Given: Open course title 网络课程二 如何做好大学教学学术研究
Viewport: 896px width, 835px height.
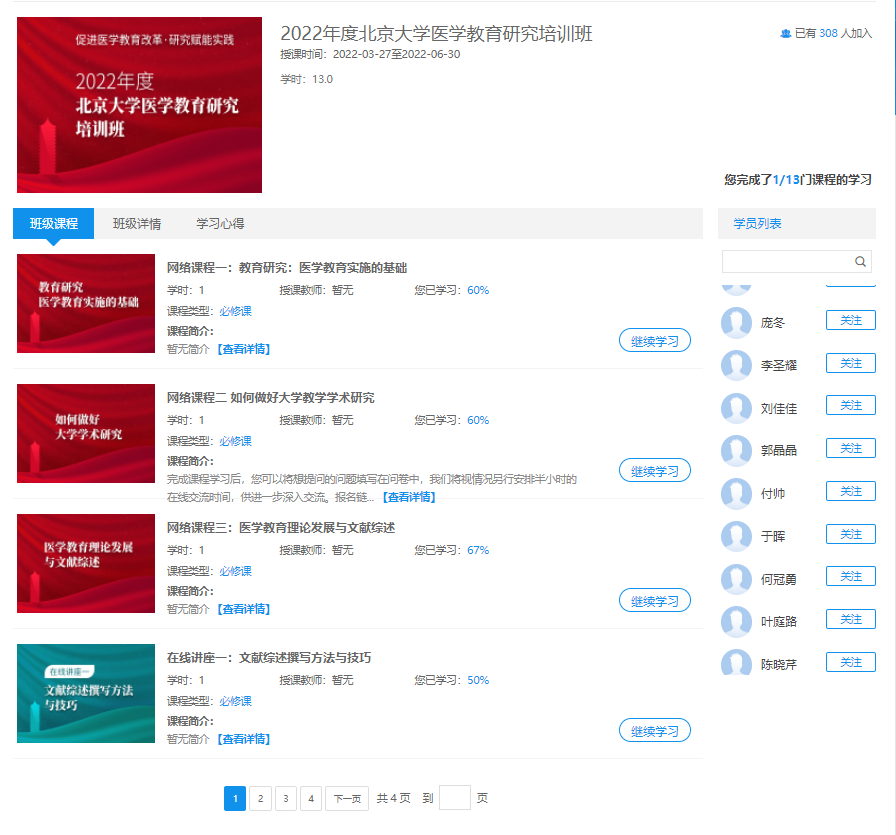Looking at the screenshot, I should [x=271, y=398].
